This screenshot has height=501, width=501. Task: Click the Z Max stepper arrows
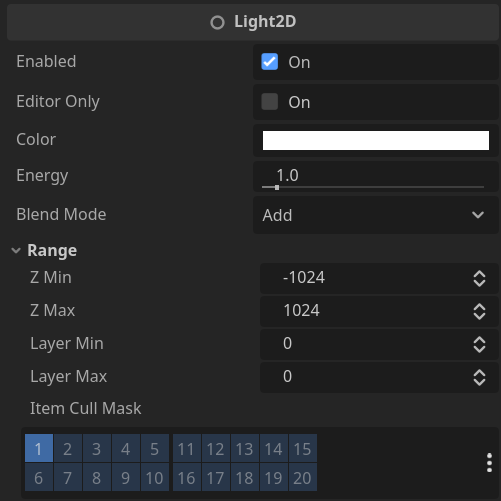coord(479,312)
